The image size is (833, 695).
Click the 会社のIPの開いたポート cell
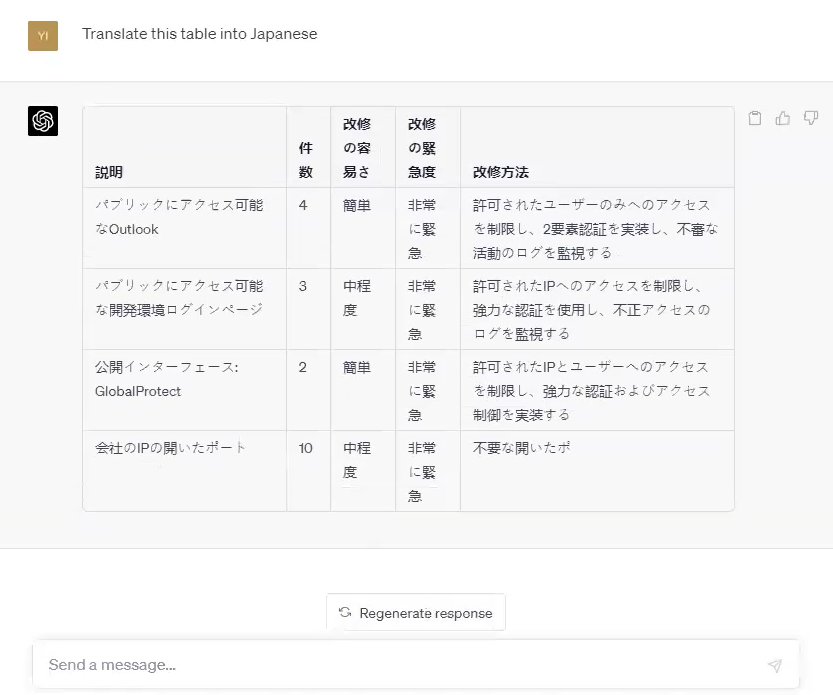click(184, 471)
